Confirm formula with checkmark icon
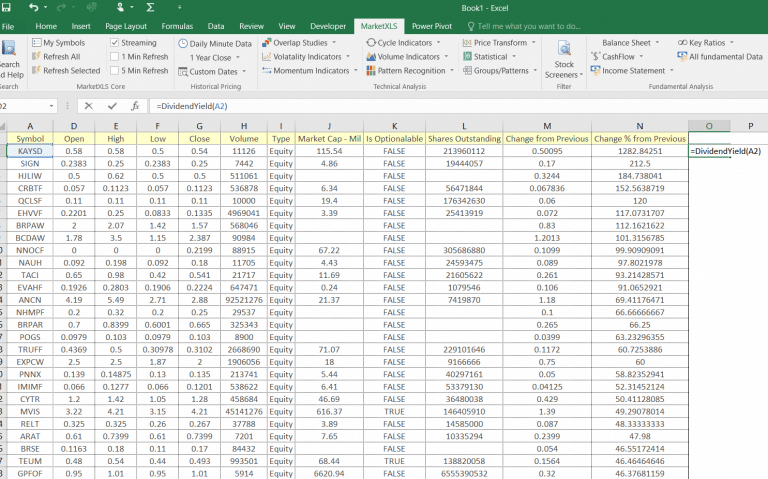 point(112,106)
